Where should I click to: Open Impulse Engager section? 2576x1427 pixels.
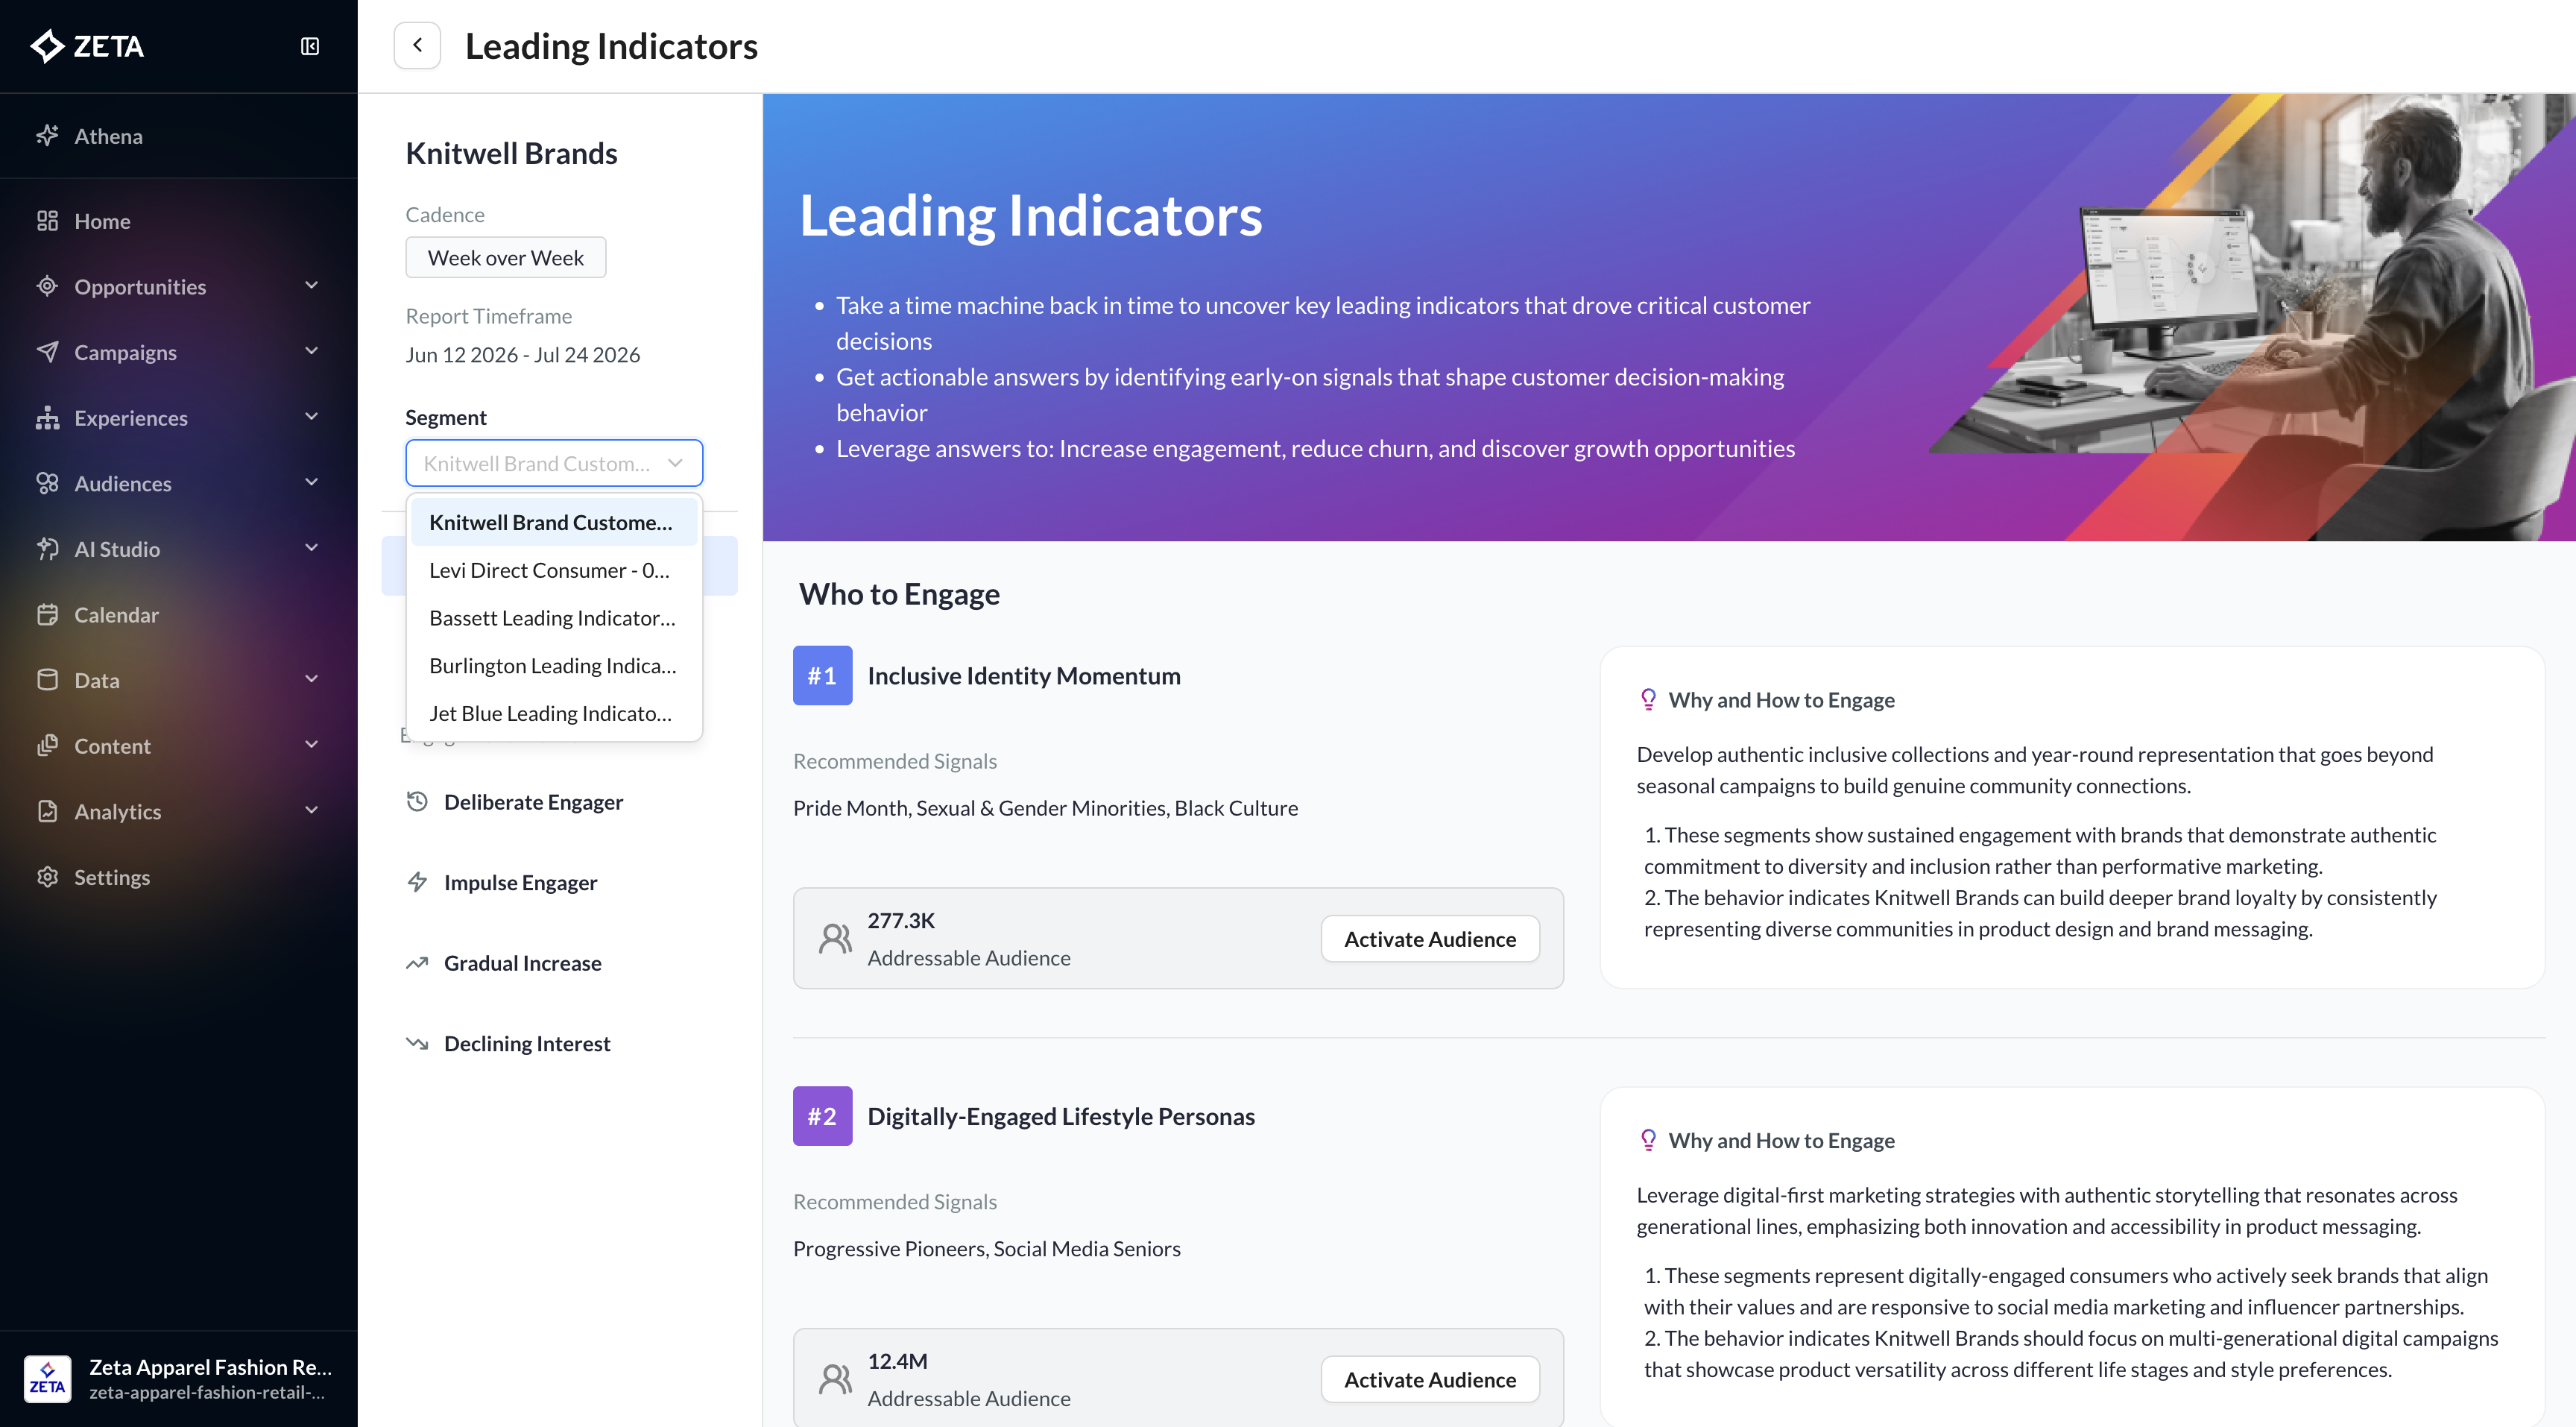(559, 882)
